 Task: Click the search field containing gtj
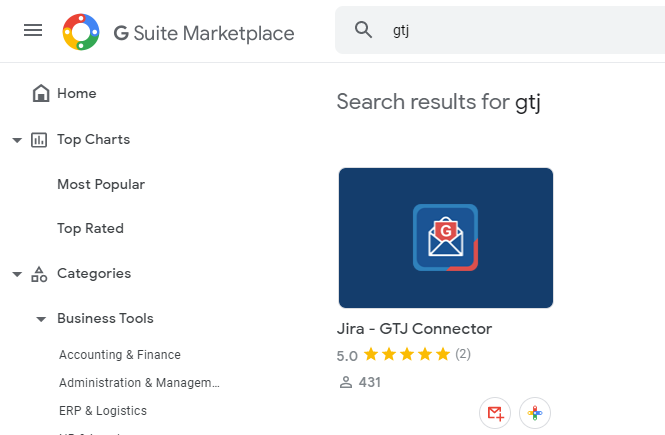click(500, 30)
